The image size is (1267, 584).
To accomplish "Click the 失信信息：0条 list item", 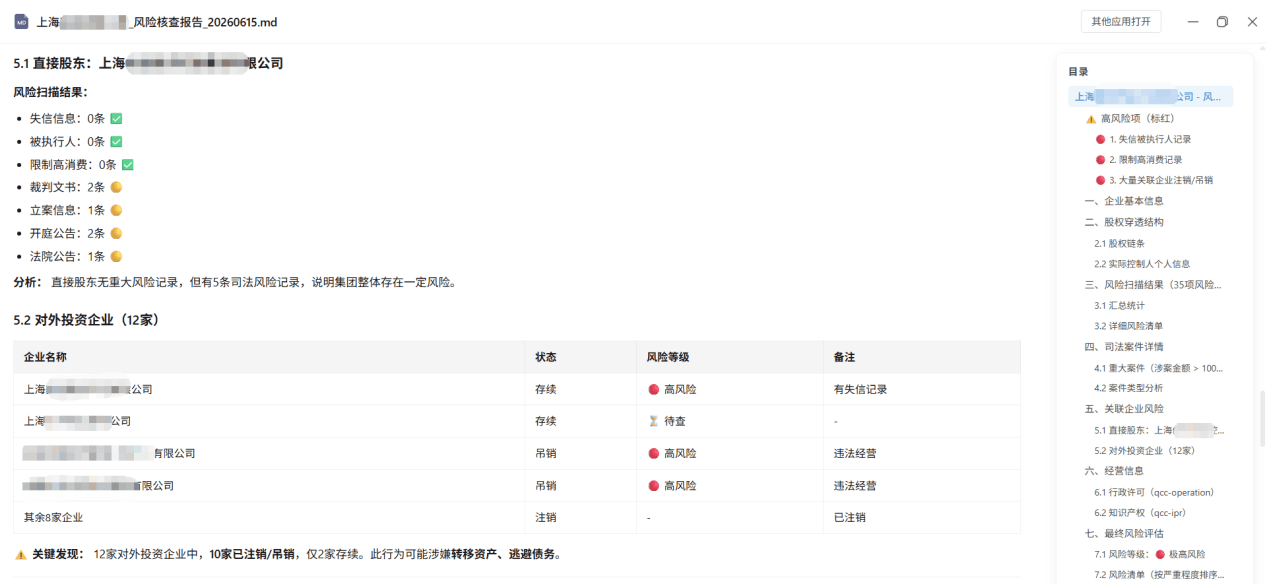I will [x=75, y=118].
